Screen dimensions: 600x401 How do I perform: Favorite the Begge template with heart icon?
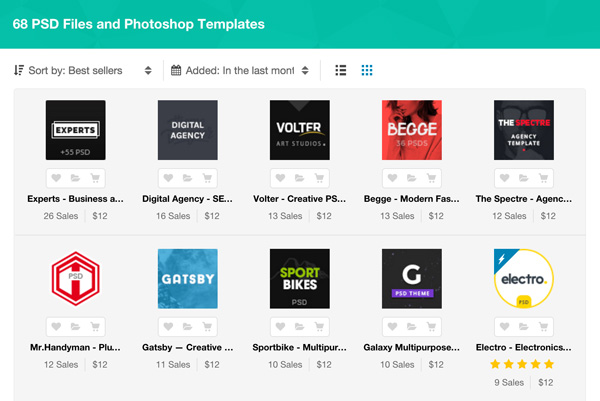coord(393,178)
